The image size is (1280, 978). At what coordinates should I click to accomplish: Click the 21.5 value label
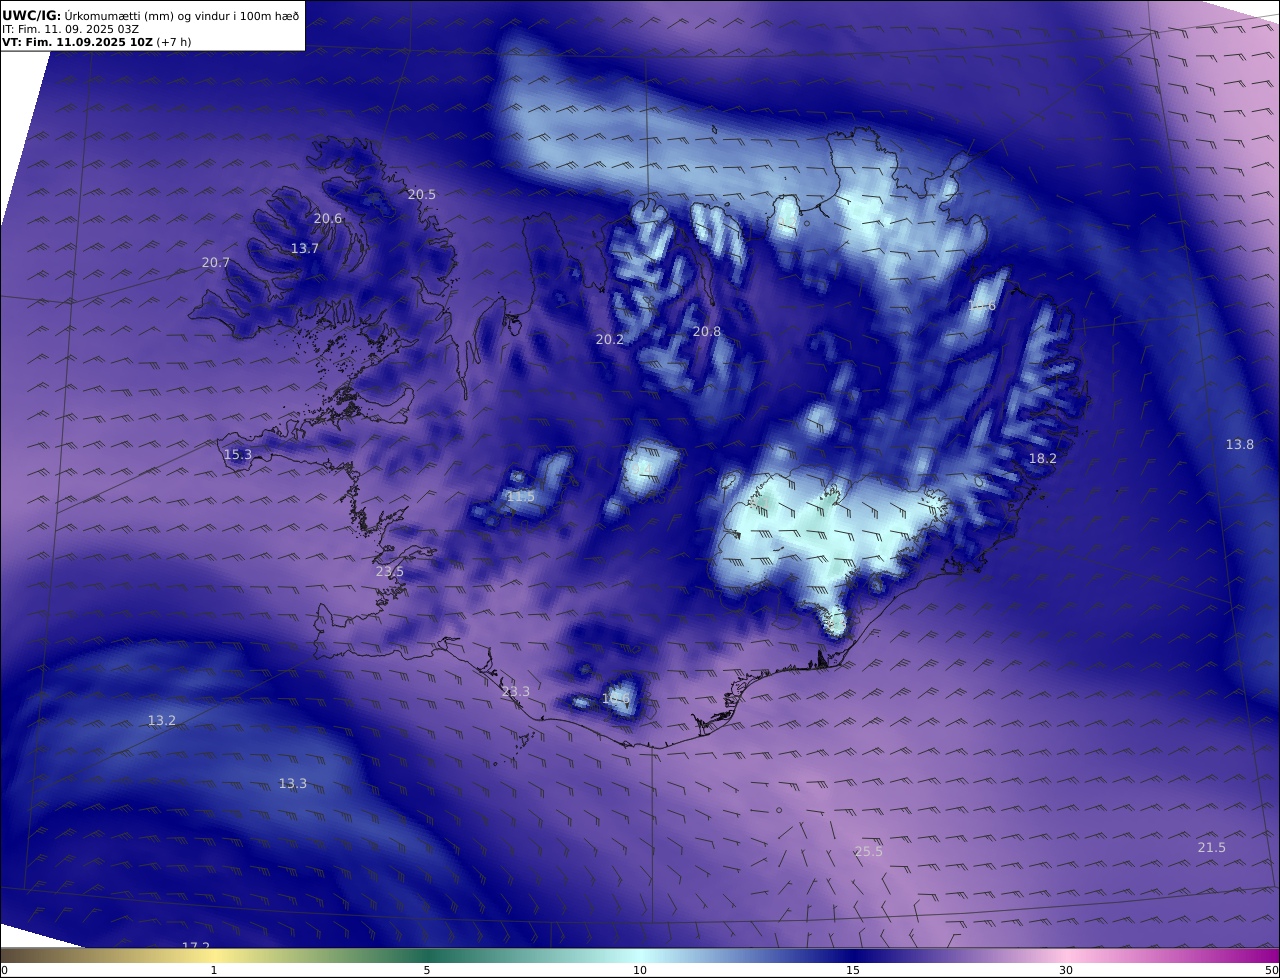coord(1212,848)
